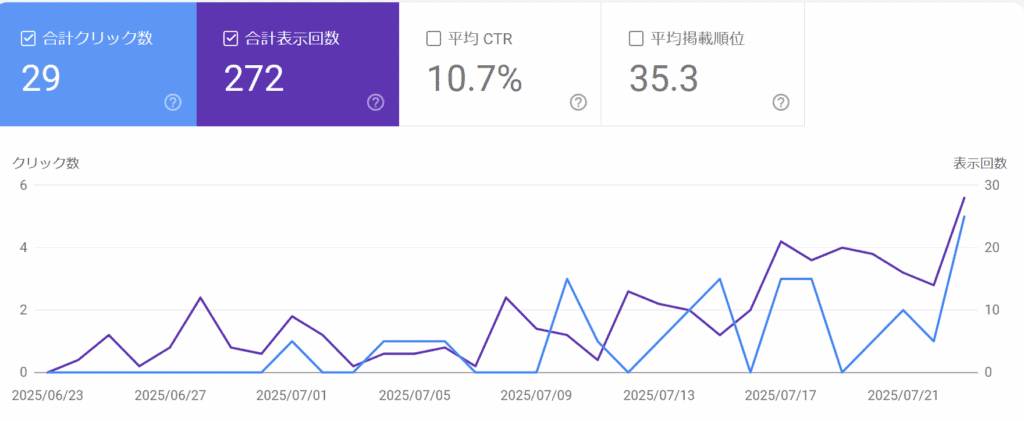Viewport: 1024px width, 421px height.
Task: Click the 2025/07/17 date label on axis
Action: (780, 396)
